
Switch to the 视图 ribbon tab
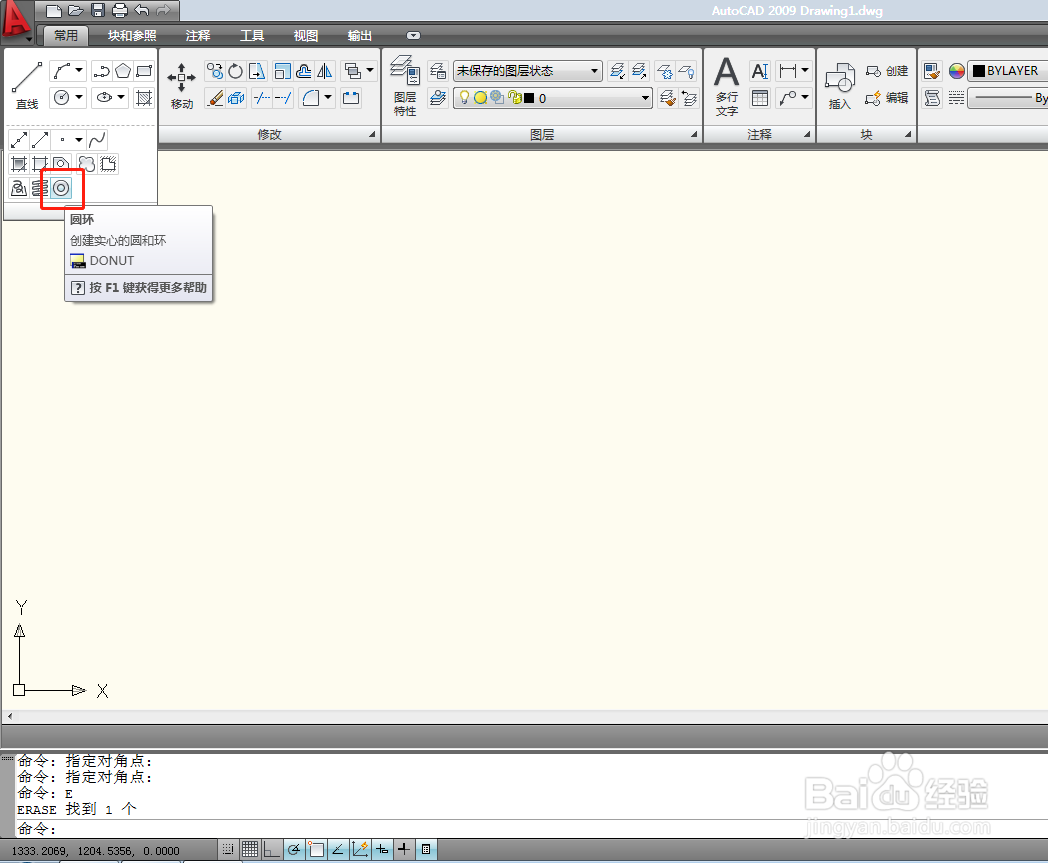(x=305, y=35)
